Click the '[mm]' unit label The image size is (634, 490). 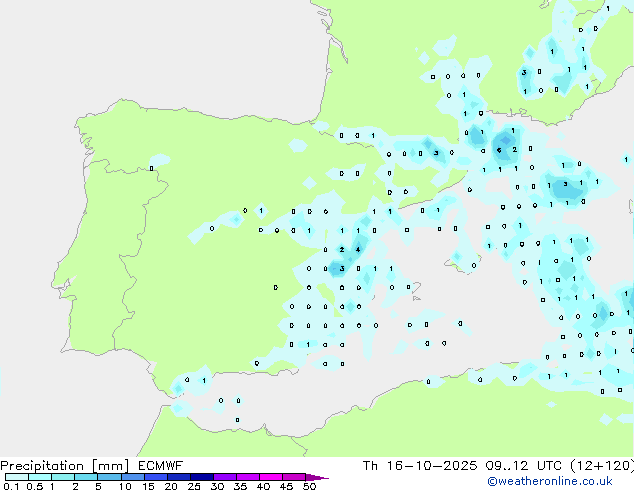110,466
